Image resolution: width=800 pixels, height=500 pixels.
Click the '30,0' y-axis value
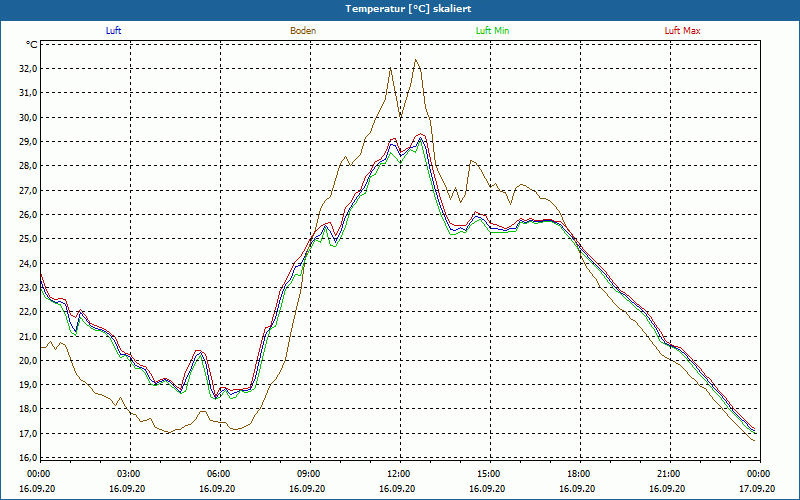coord(29,117)
